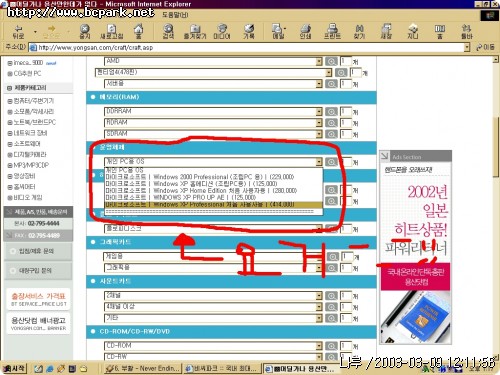Select WINDOWS XP PRO UP AE option
Image resolution: width=500 pixels, height=375 pixels.
tap(214, 197)
